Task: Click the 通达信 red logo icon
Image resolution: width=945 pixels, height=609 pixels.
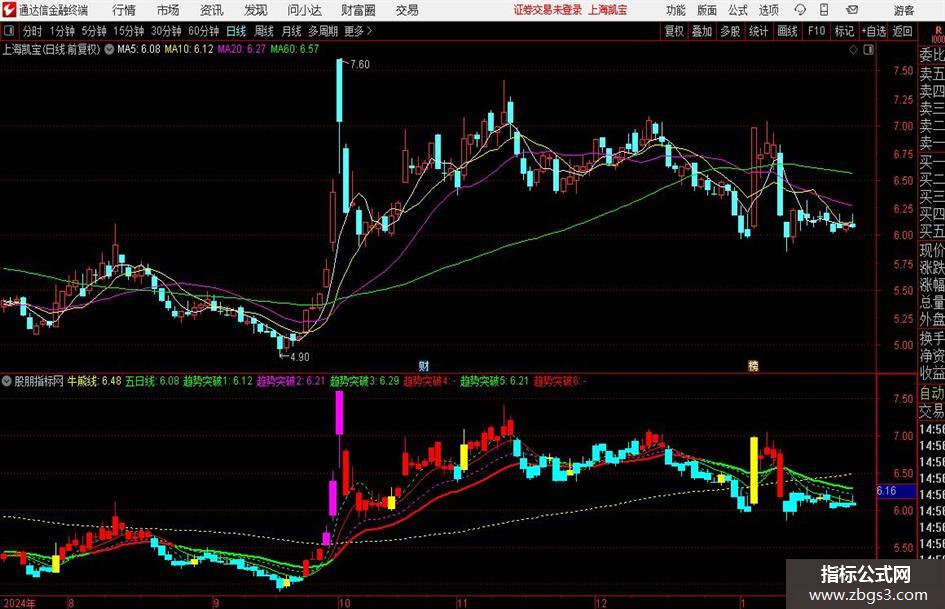Action: [8, 10]
